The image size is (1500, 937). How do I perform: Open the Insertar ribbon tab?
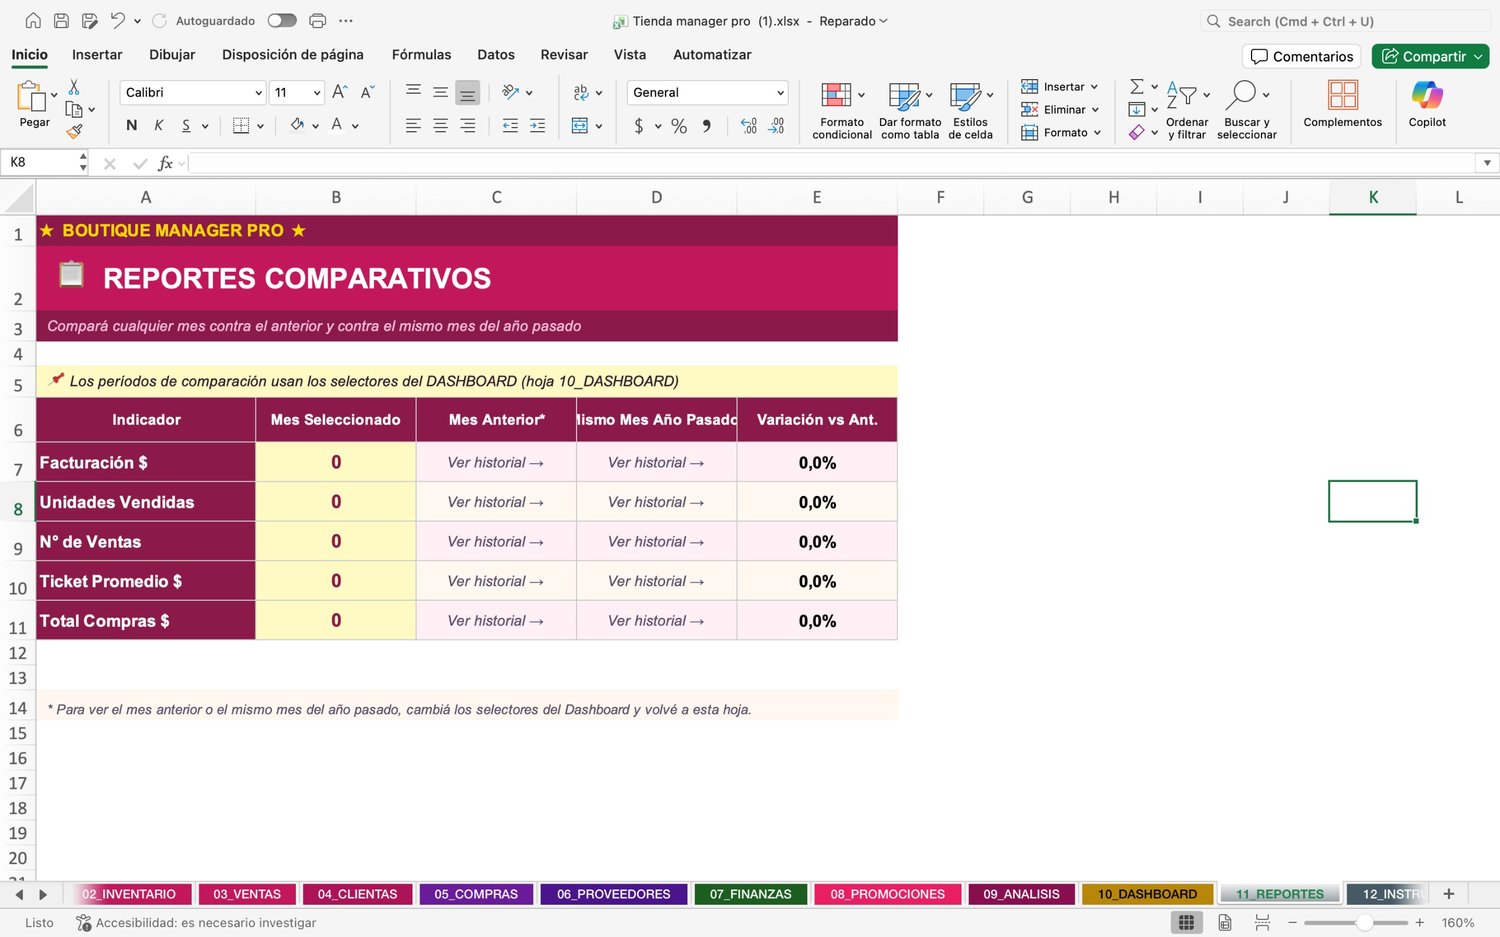pyautogui.click(x=97, y=55)
